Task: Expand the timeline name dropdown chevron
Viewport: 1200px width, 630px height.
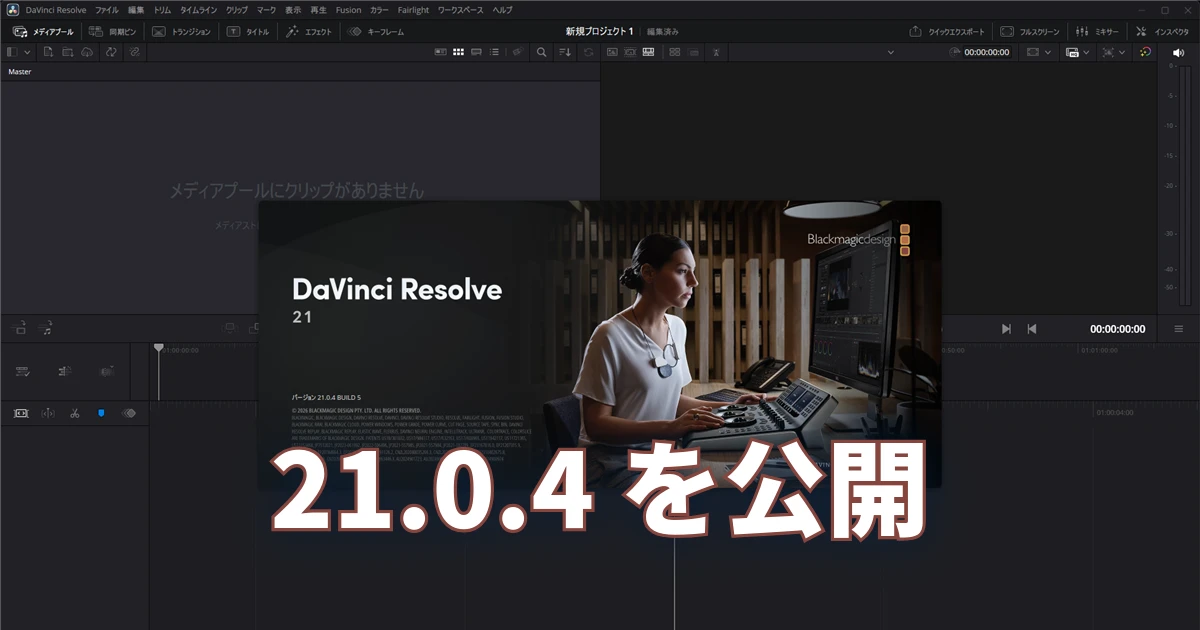Action: point(891,52)
